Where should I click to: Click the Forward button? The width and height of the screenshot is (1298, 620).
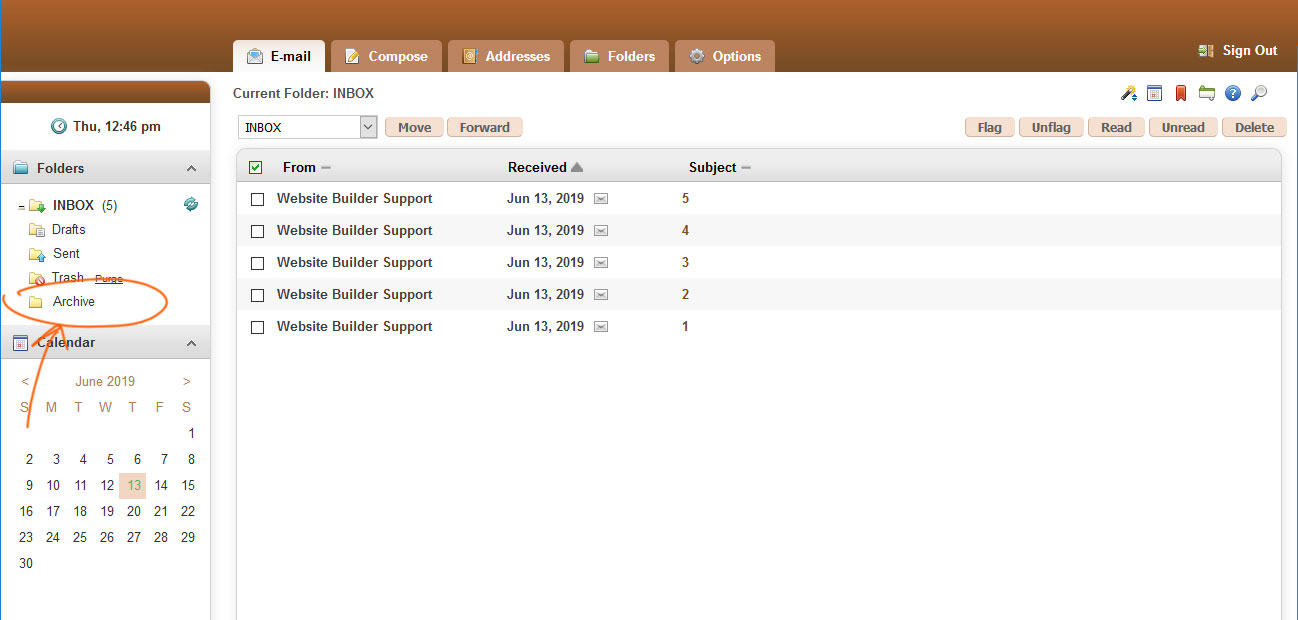point(485,127)
